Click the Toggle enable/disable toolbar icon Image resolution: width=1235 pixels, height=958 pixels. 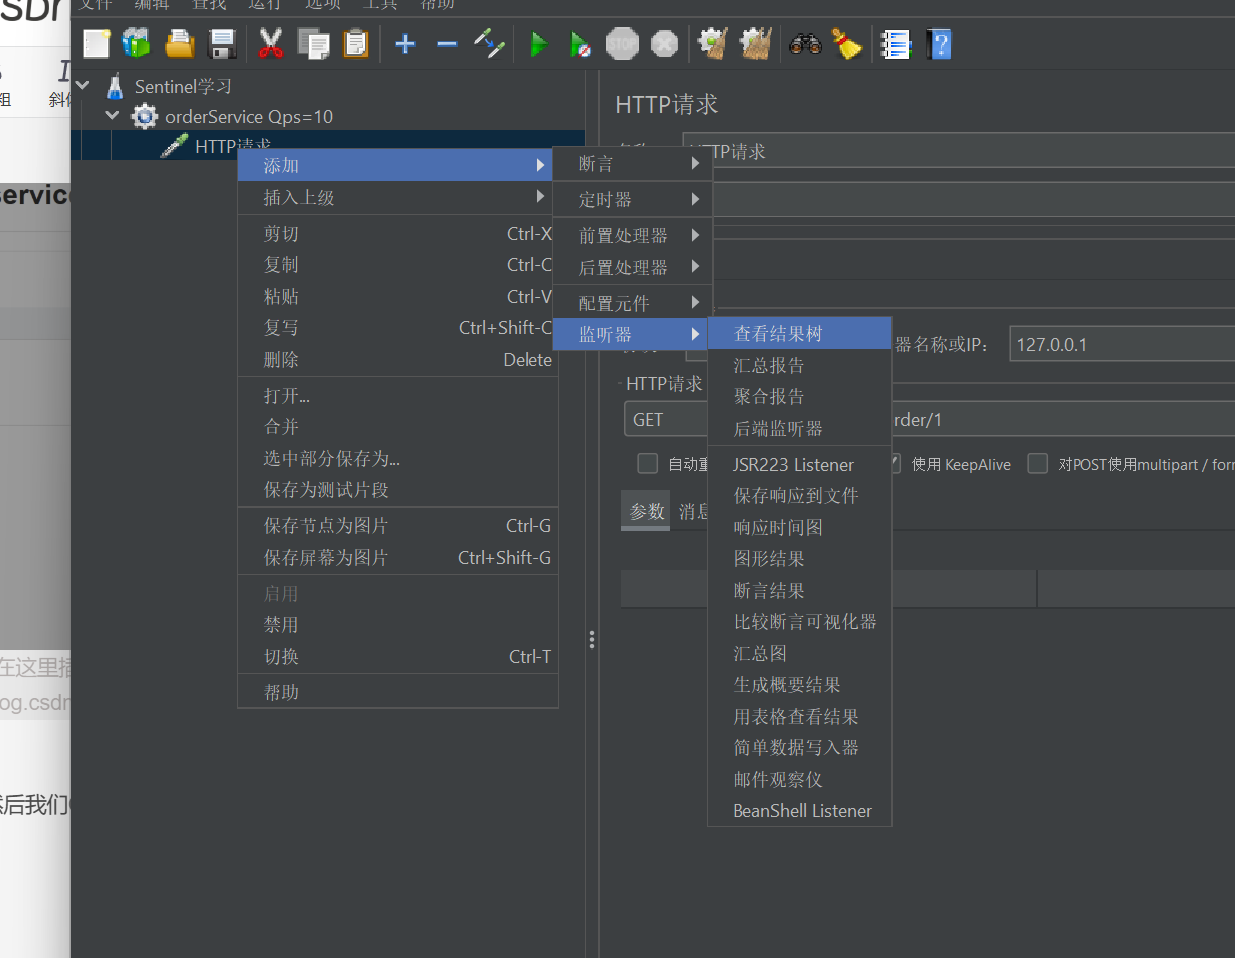(x=489, y=44)
